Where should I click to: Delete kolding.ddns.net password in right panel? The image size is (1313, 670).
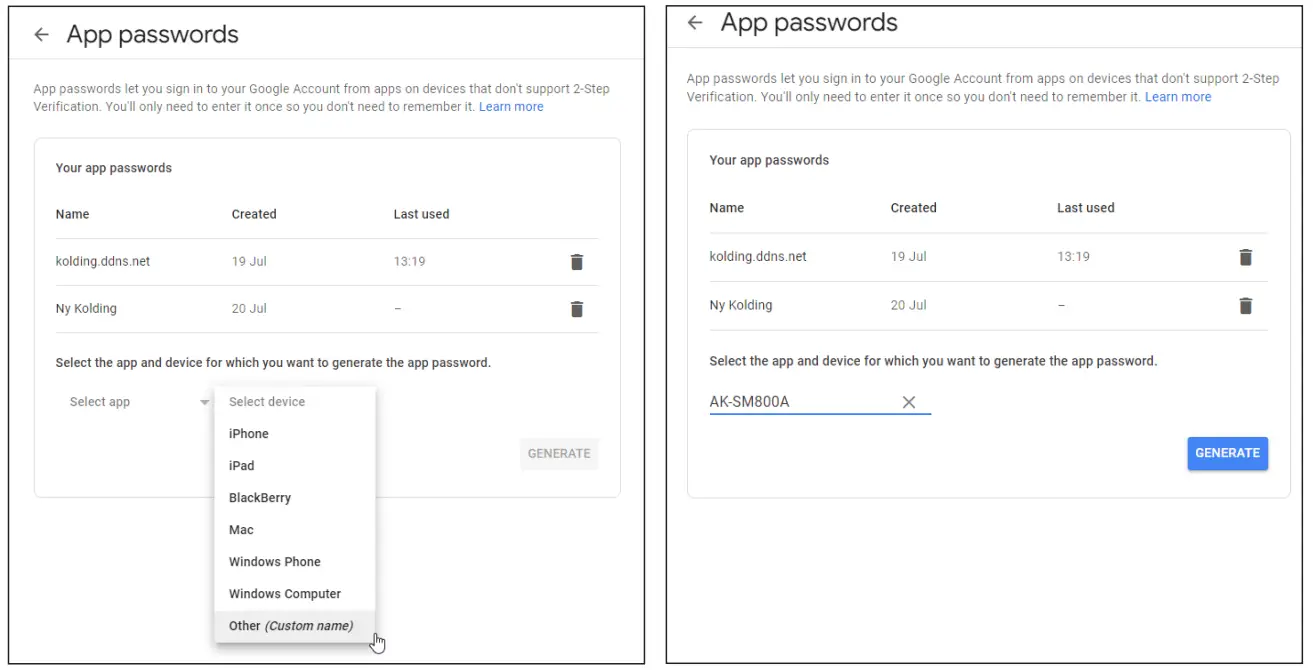click(1245, 257)
